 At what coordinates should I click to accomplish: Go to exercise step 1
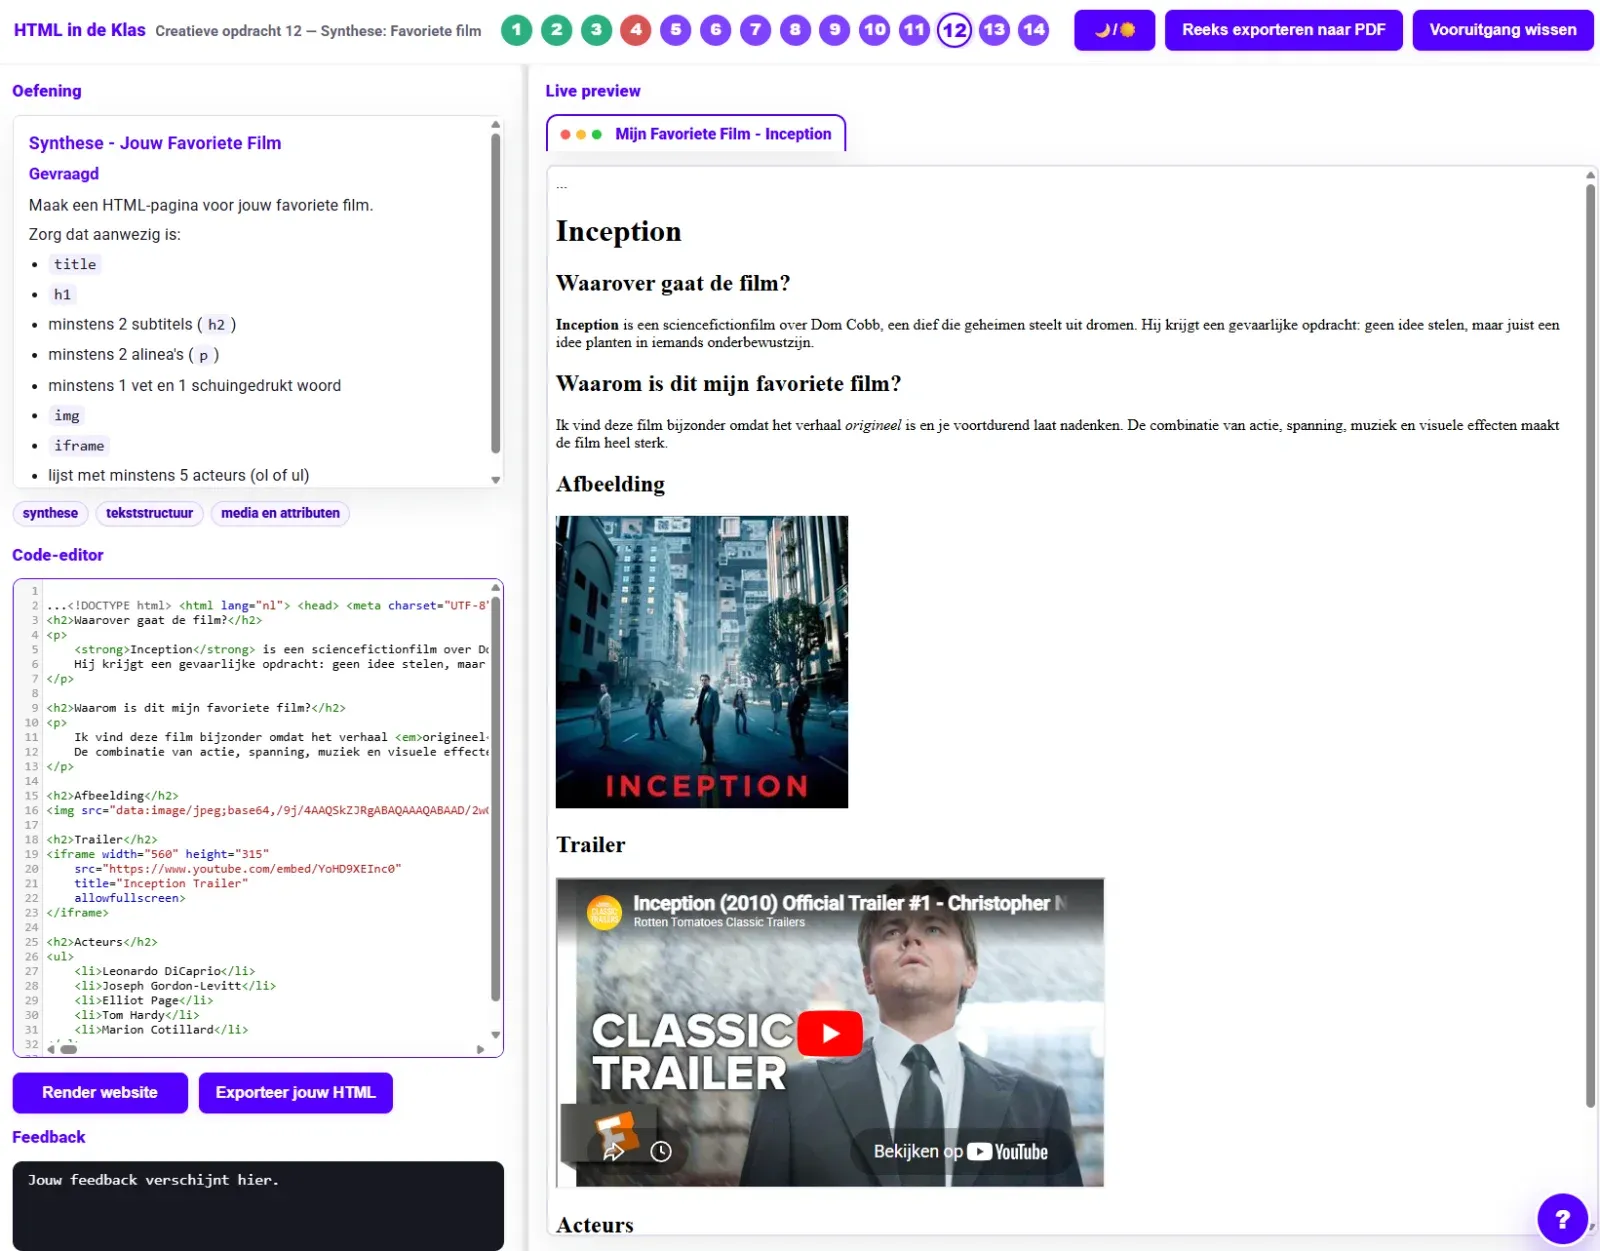(x=516, y=30)
